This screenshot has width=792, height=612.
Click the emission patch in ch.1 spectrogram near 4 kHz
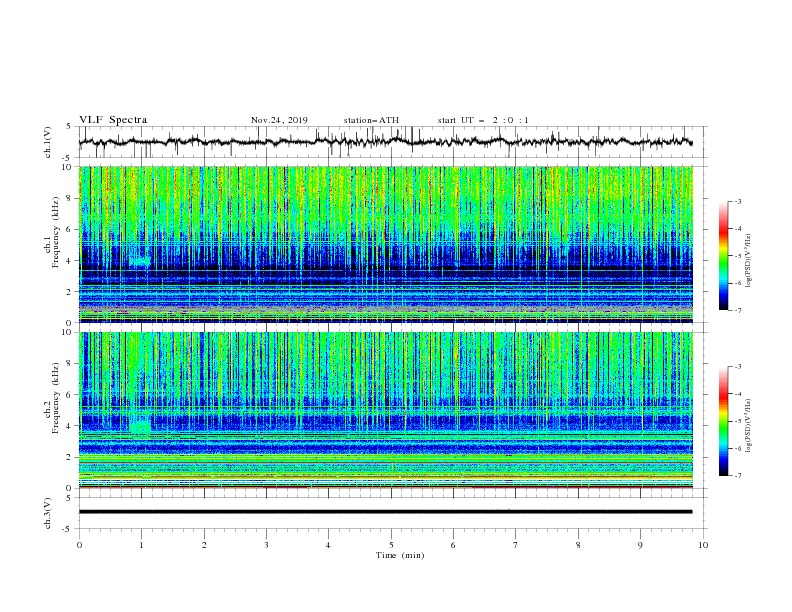coord(139,261)
